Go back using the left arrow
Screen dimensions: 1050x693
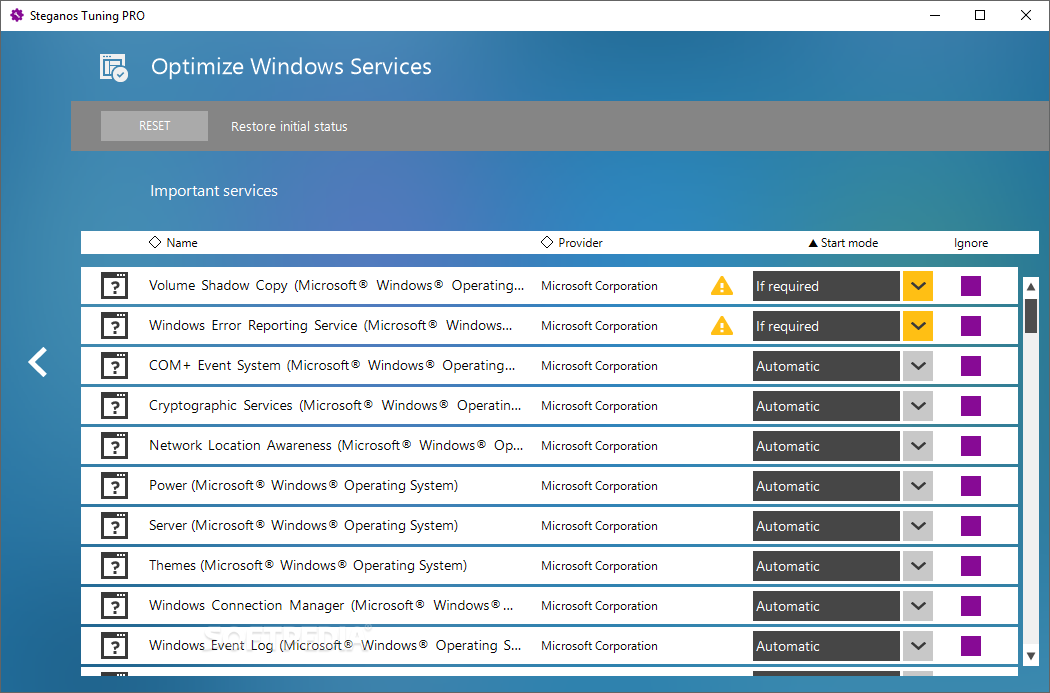[x=38, y=362]
